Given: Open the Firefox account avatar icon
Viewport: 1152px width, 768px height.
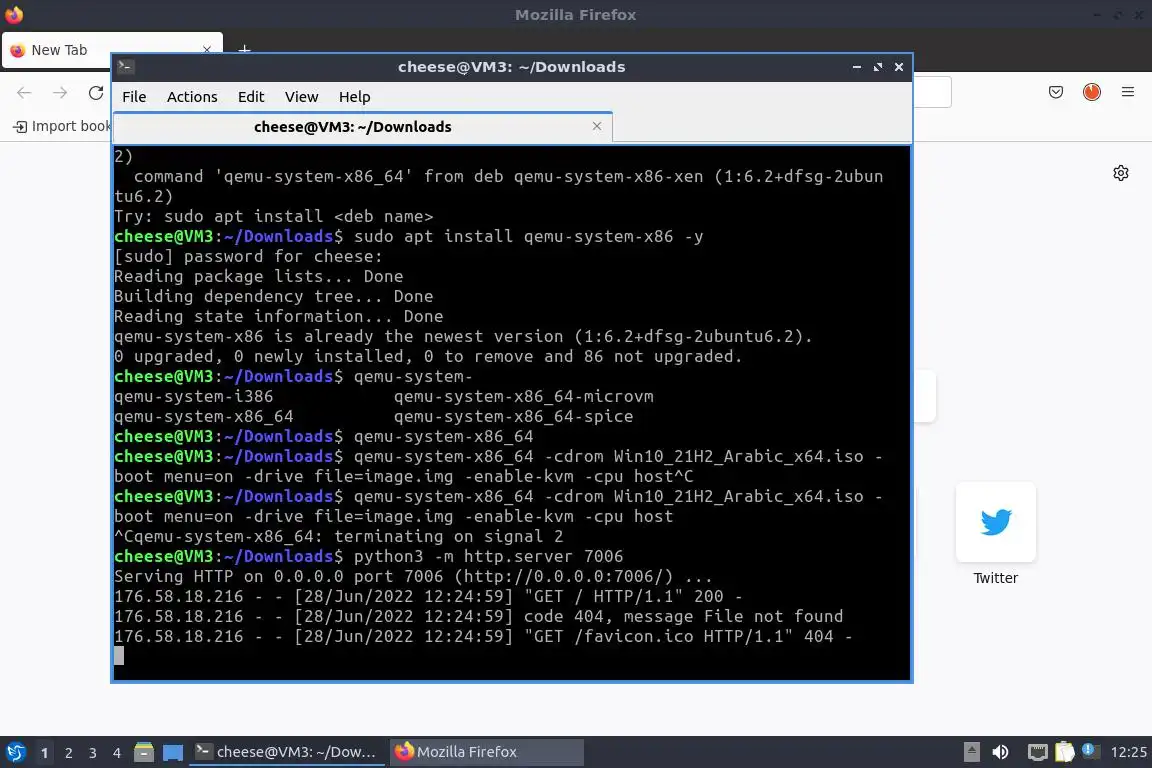Looking at the screenshot, I should point(1092,92).
